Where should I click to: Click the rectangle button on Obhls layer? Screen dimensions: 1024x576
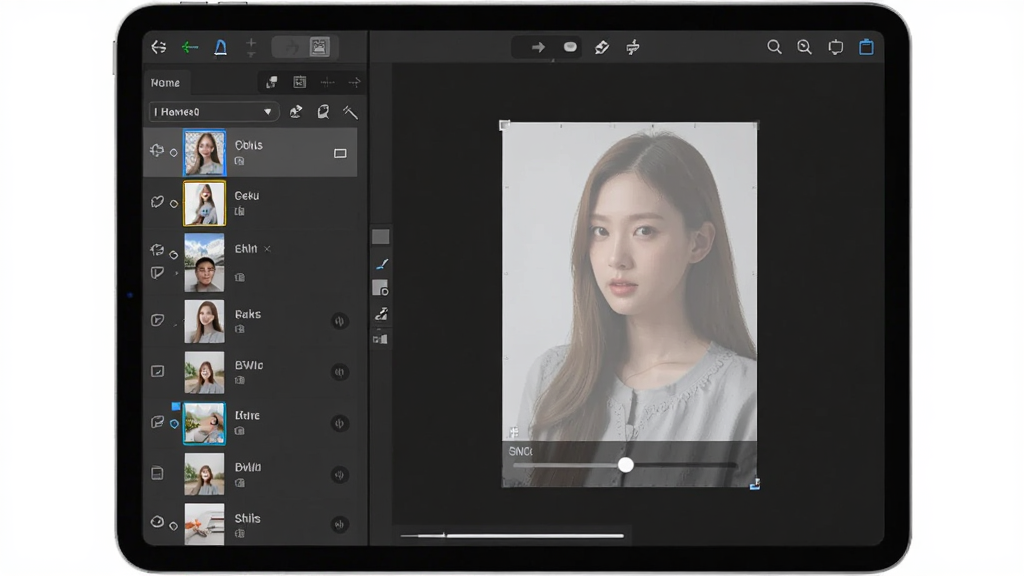[x=340, y=153]
